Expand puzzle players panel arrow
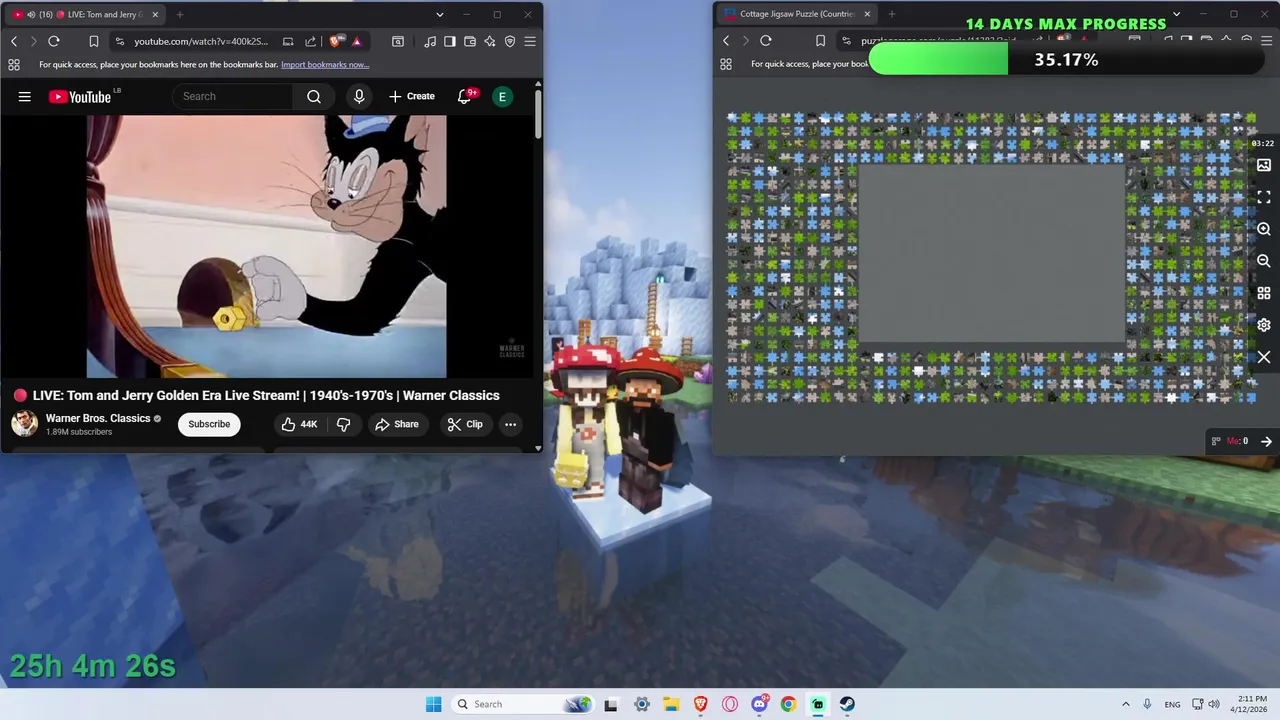This screenshot has width=1280, height=720. coord(1266,441)
